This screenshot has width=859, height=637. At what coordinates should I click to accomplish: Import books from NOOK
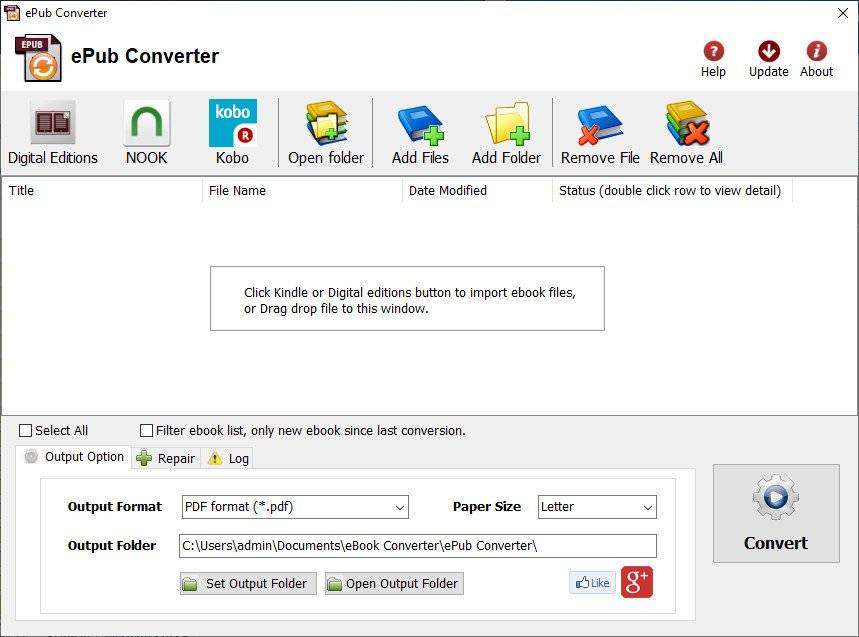[146, 133]
